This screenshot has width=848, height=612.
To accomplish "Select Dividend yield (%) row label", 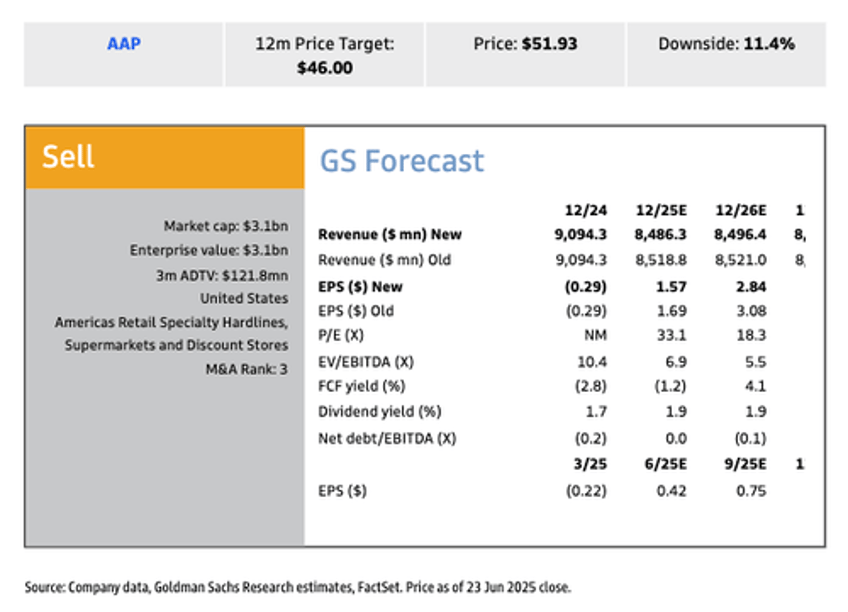I will [x=379, y=411].
